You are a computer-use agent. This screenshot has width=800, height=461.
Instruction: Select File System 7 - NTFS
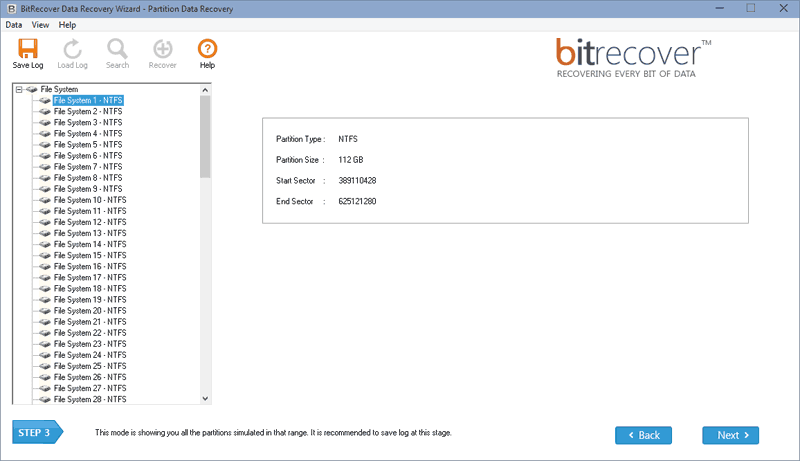(88, 167)
